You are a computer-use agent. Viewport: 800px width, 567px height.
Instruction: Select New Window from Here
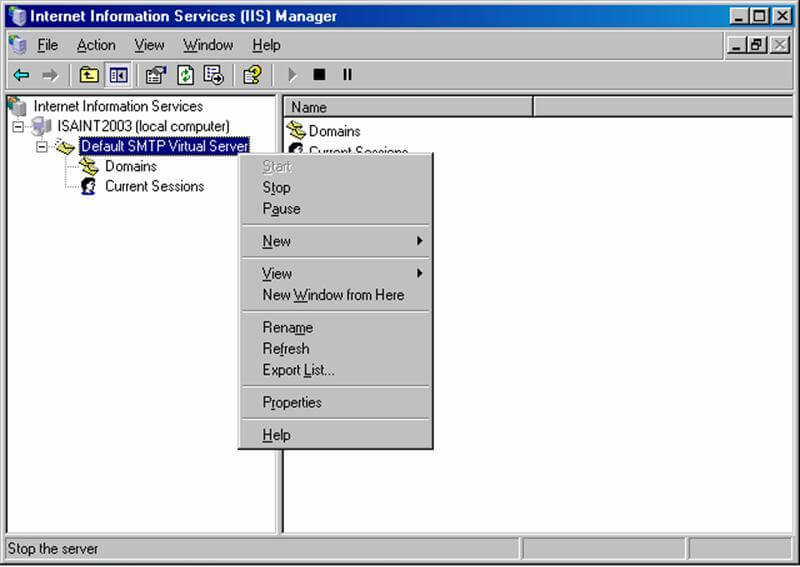336,295
